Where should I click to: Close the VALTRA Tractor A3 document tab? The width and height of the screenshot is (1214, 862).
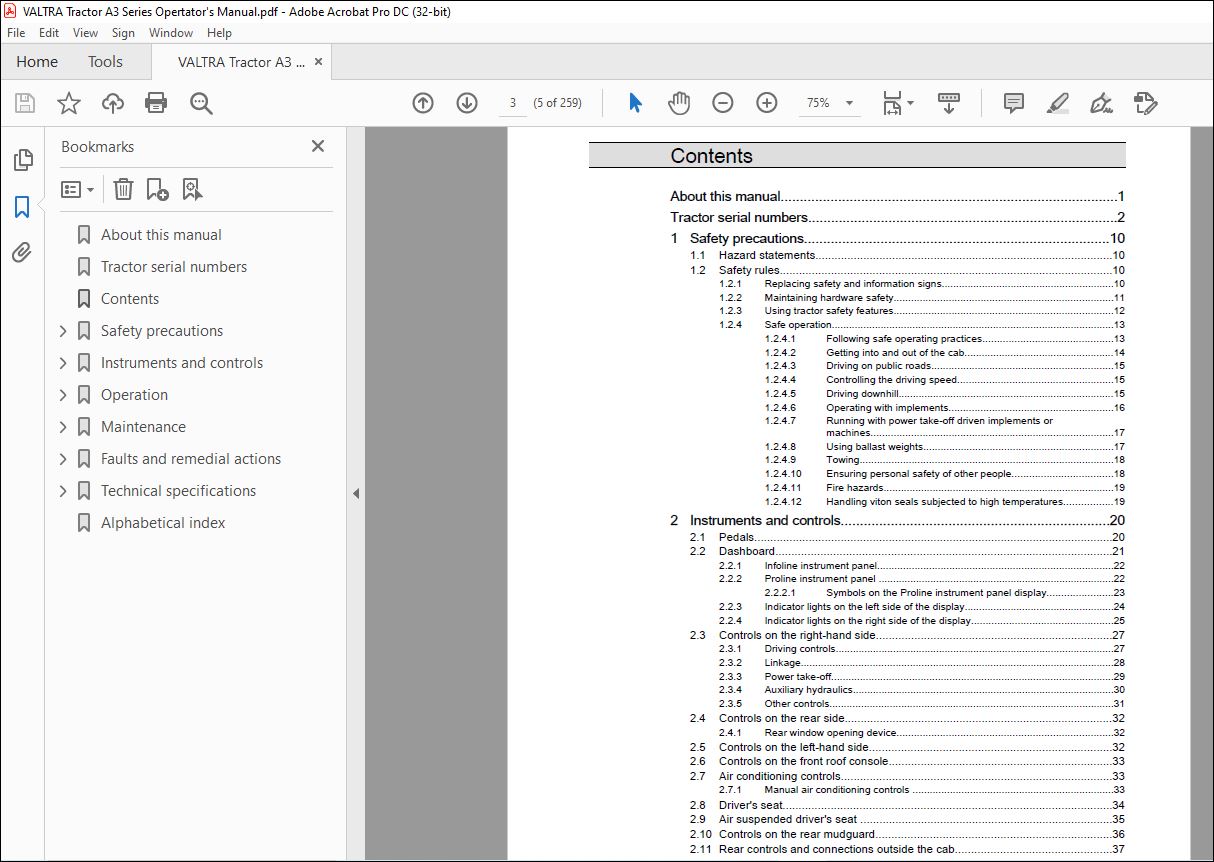(319, 61)
